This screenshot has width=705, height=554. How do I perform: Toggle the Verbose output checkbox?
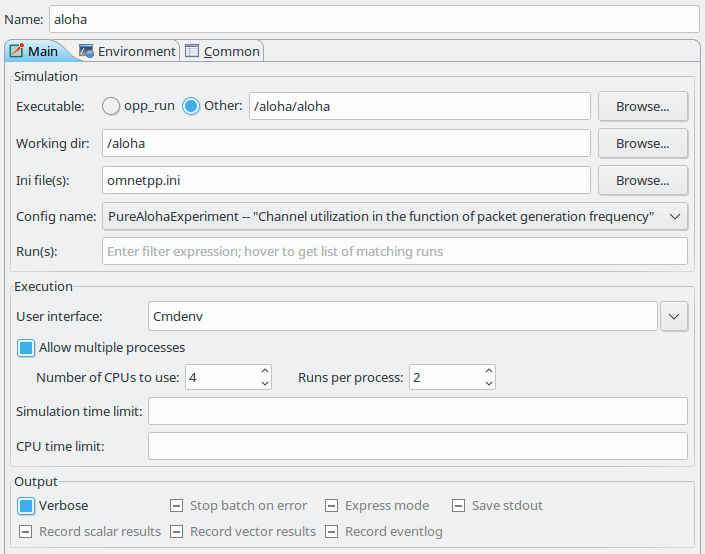26,506
